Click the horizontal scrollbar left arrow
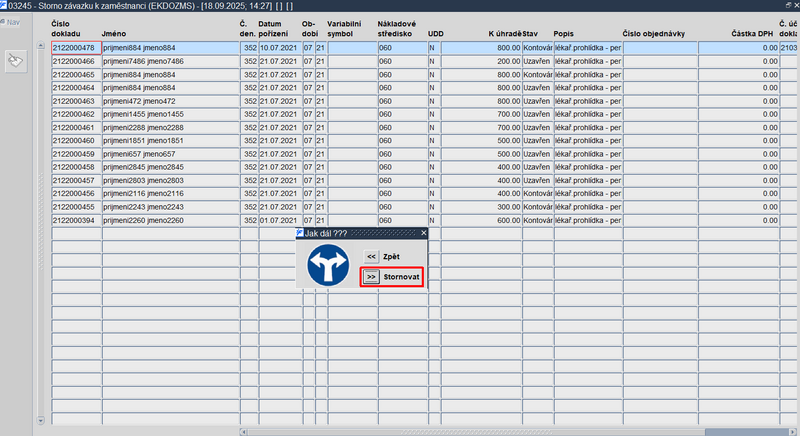800x436 pixels. pos(243,432)
